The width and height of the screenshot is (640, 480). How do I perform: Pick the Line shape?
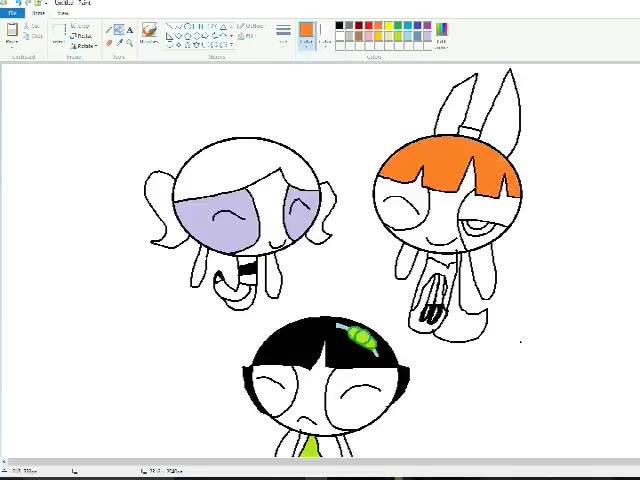(169, 27)
